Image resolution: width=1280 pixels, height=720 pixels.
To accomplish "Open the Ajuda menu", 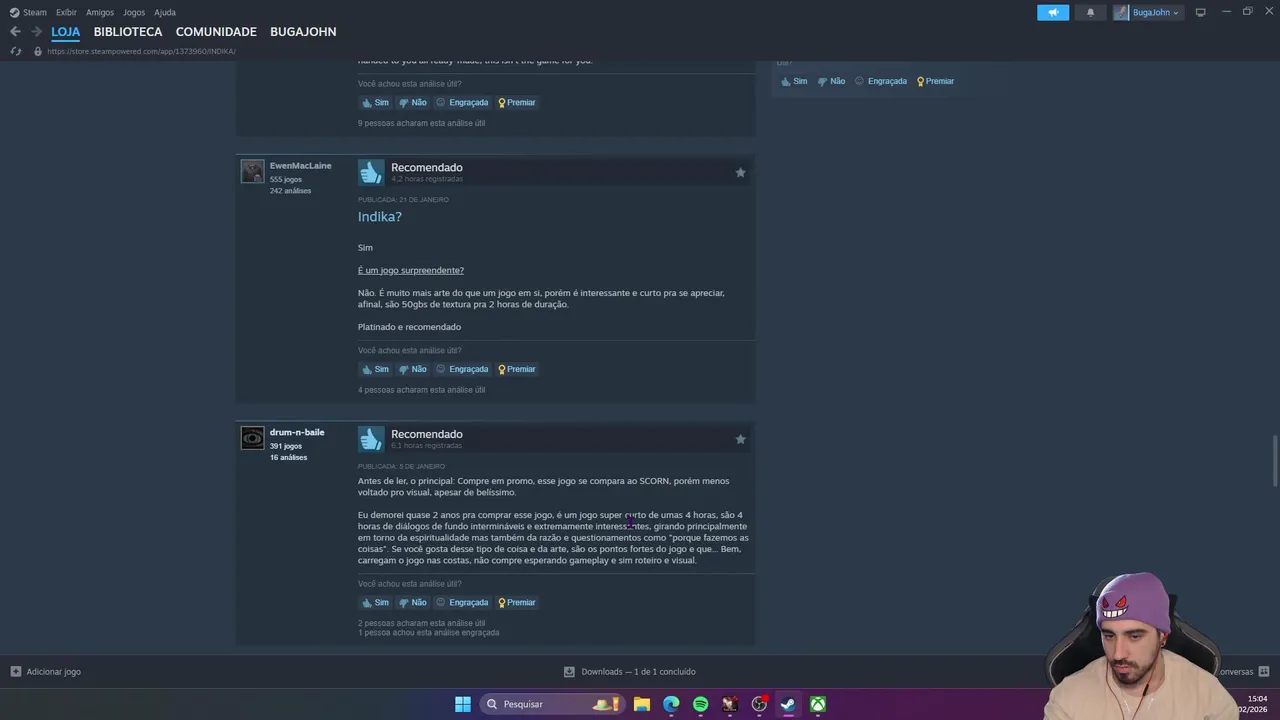I will [165, 12].
